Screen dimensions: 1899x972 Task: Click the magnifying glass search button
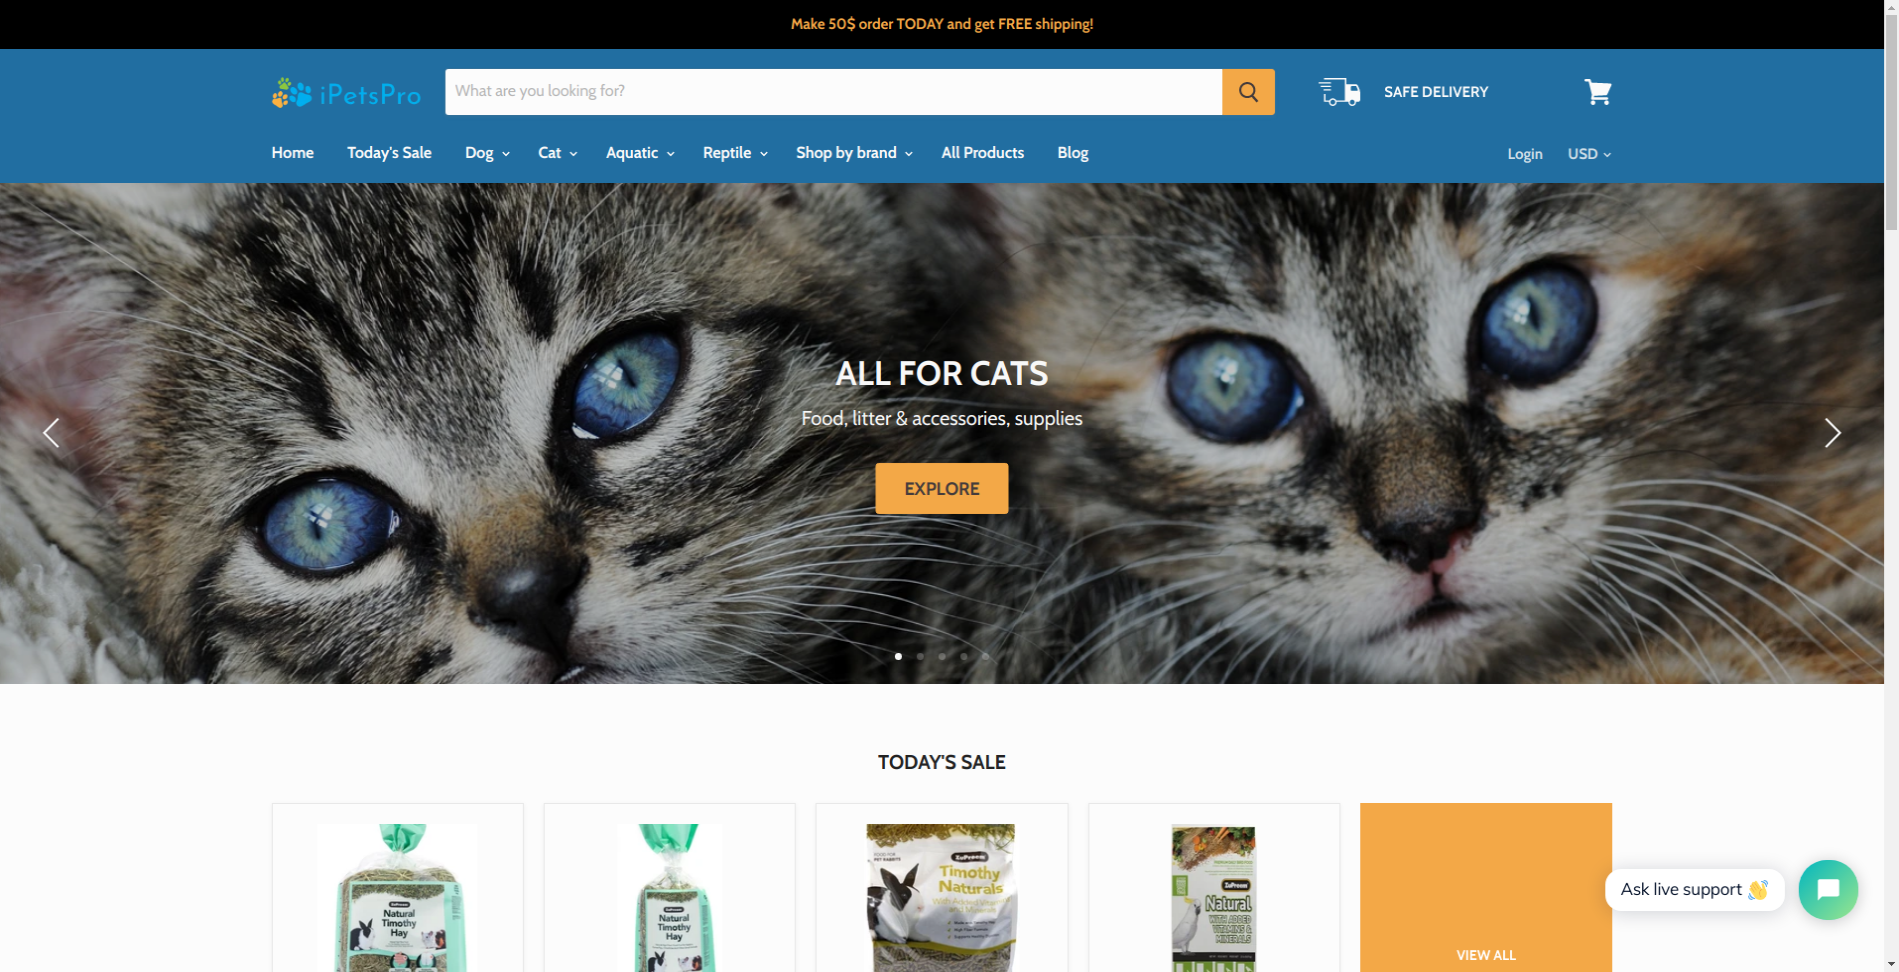(1248, 92)
